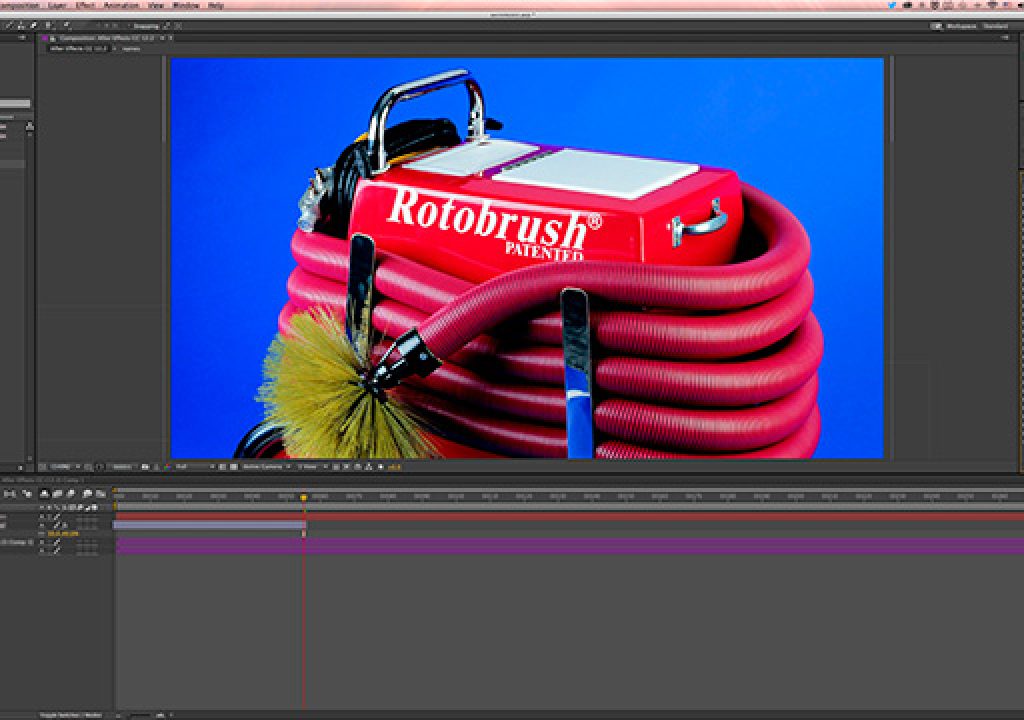Open the Fast Previews icon
The height and width of the screenshot is (720, 1024).
[346, 466]
